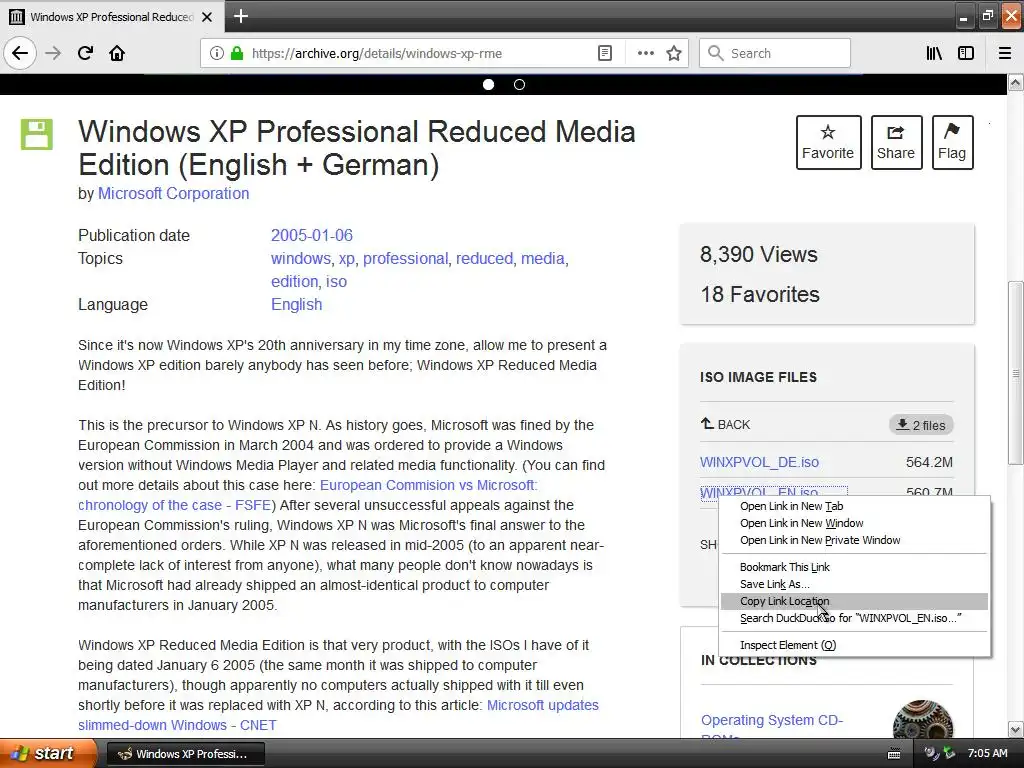The height and width of the screenshot is (768, 1024).
Task: Close the Windows XP Professional tab
Action: click(207, 17)
